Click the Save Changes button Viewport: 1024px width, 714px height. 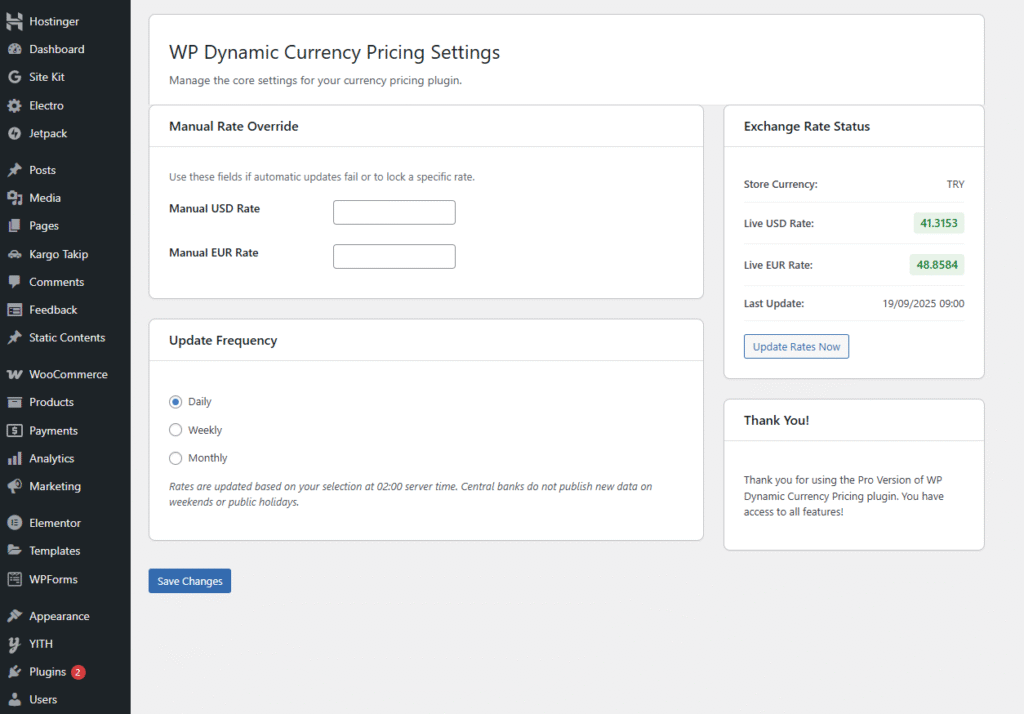pyautogui.click(x=189, y=580)
